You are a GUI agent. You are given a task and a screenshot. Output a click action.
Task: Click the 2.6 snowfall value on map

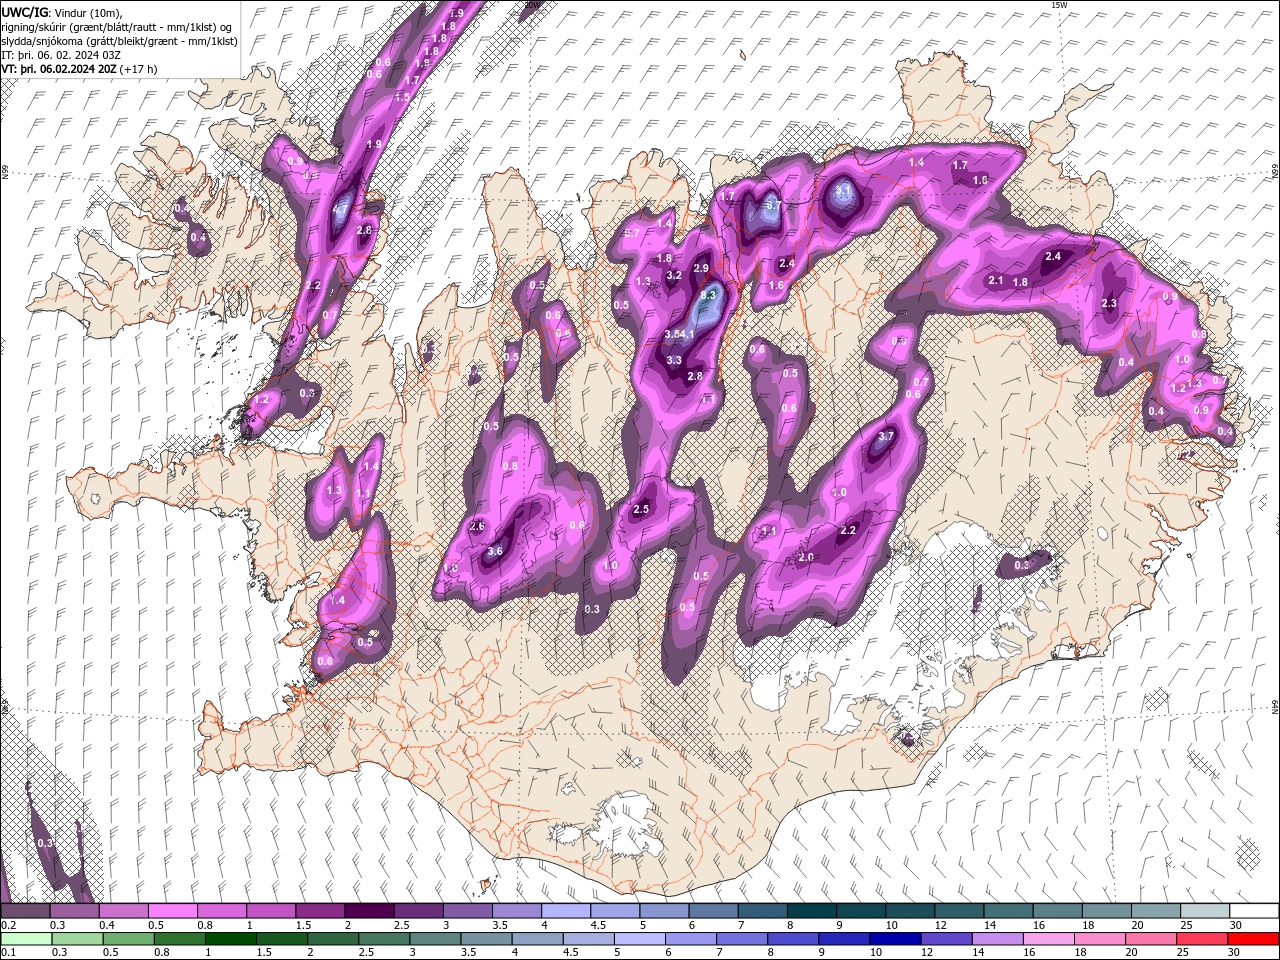pos(477,526)
